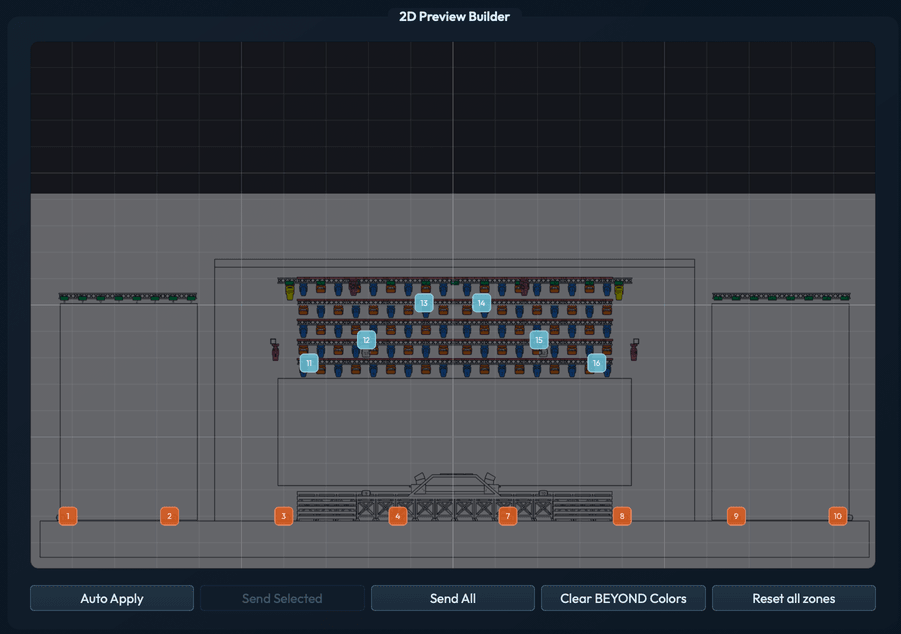Select orange zone marker 4
The height and width of the screenshot is (634, 901).
398,516
